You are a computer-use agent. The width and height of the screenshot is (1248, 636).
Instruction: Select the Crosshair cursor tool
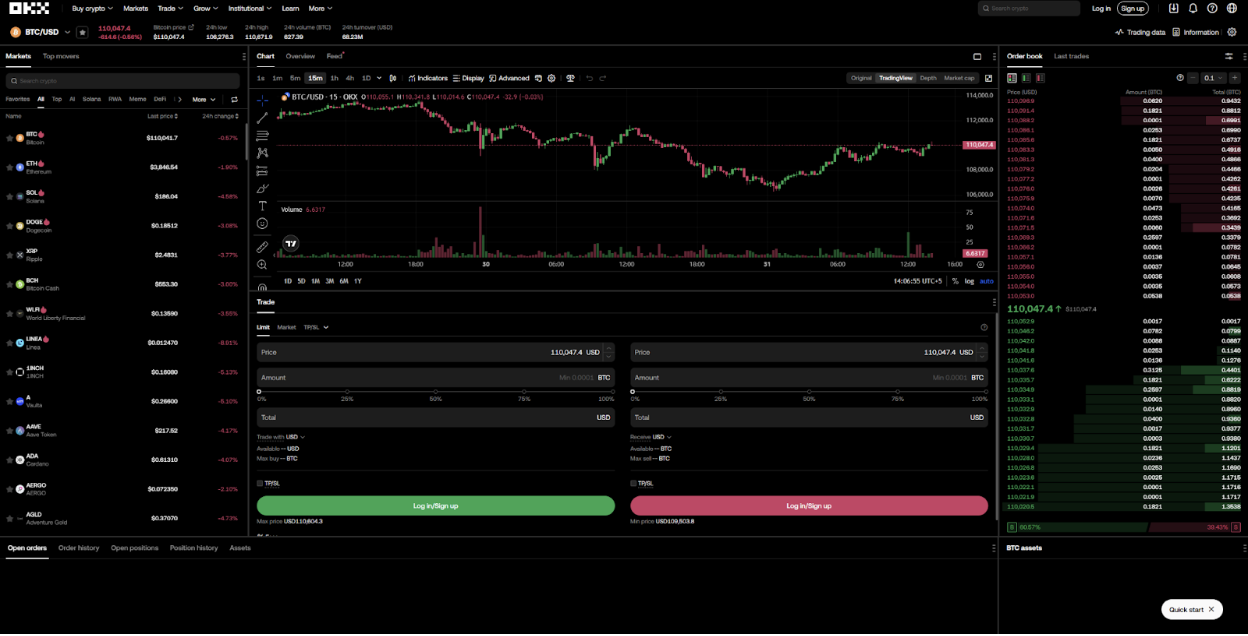(262, 101)
